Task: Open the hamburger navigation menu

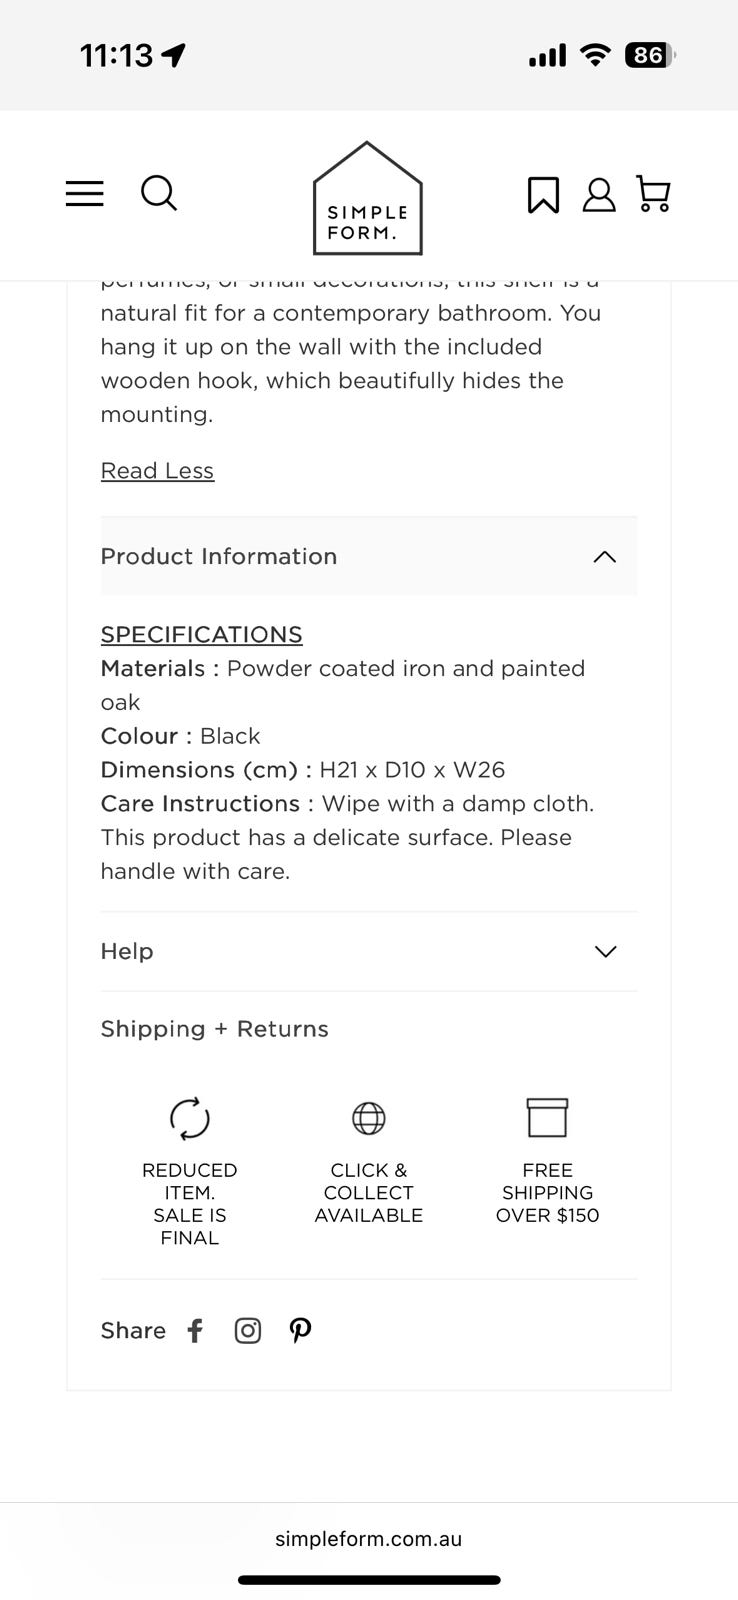Action: [x=85, y=194]
